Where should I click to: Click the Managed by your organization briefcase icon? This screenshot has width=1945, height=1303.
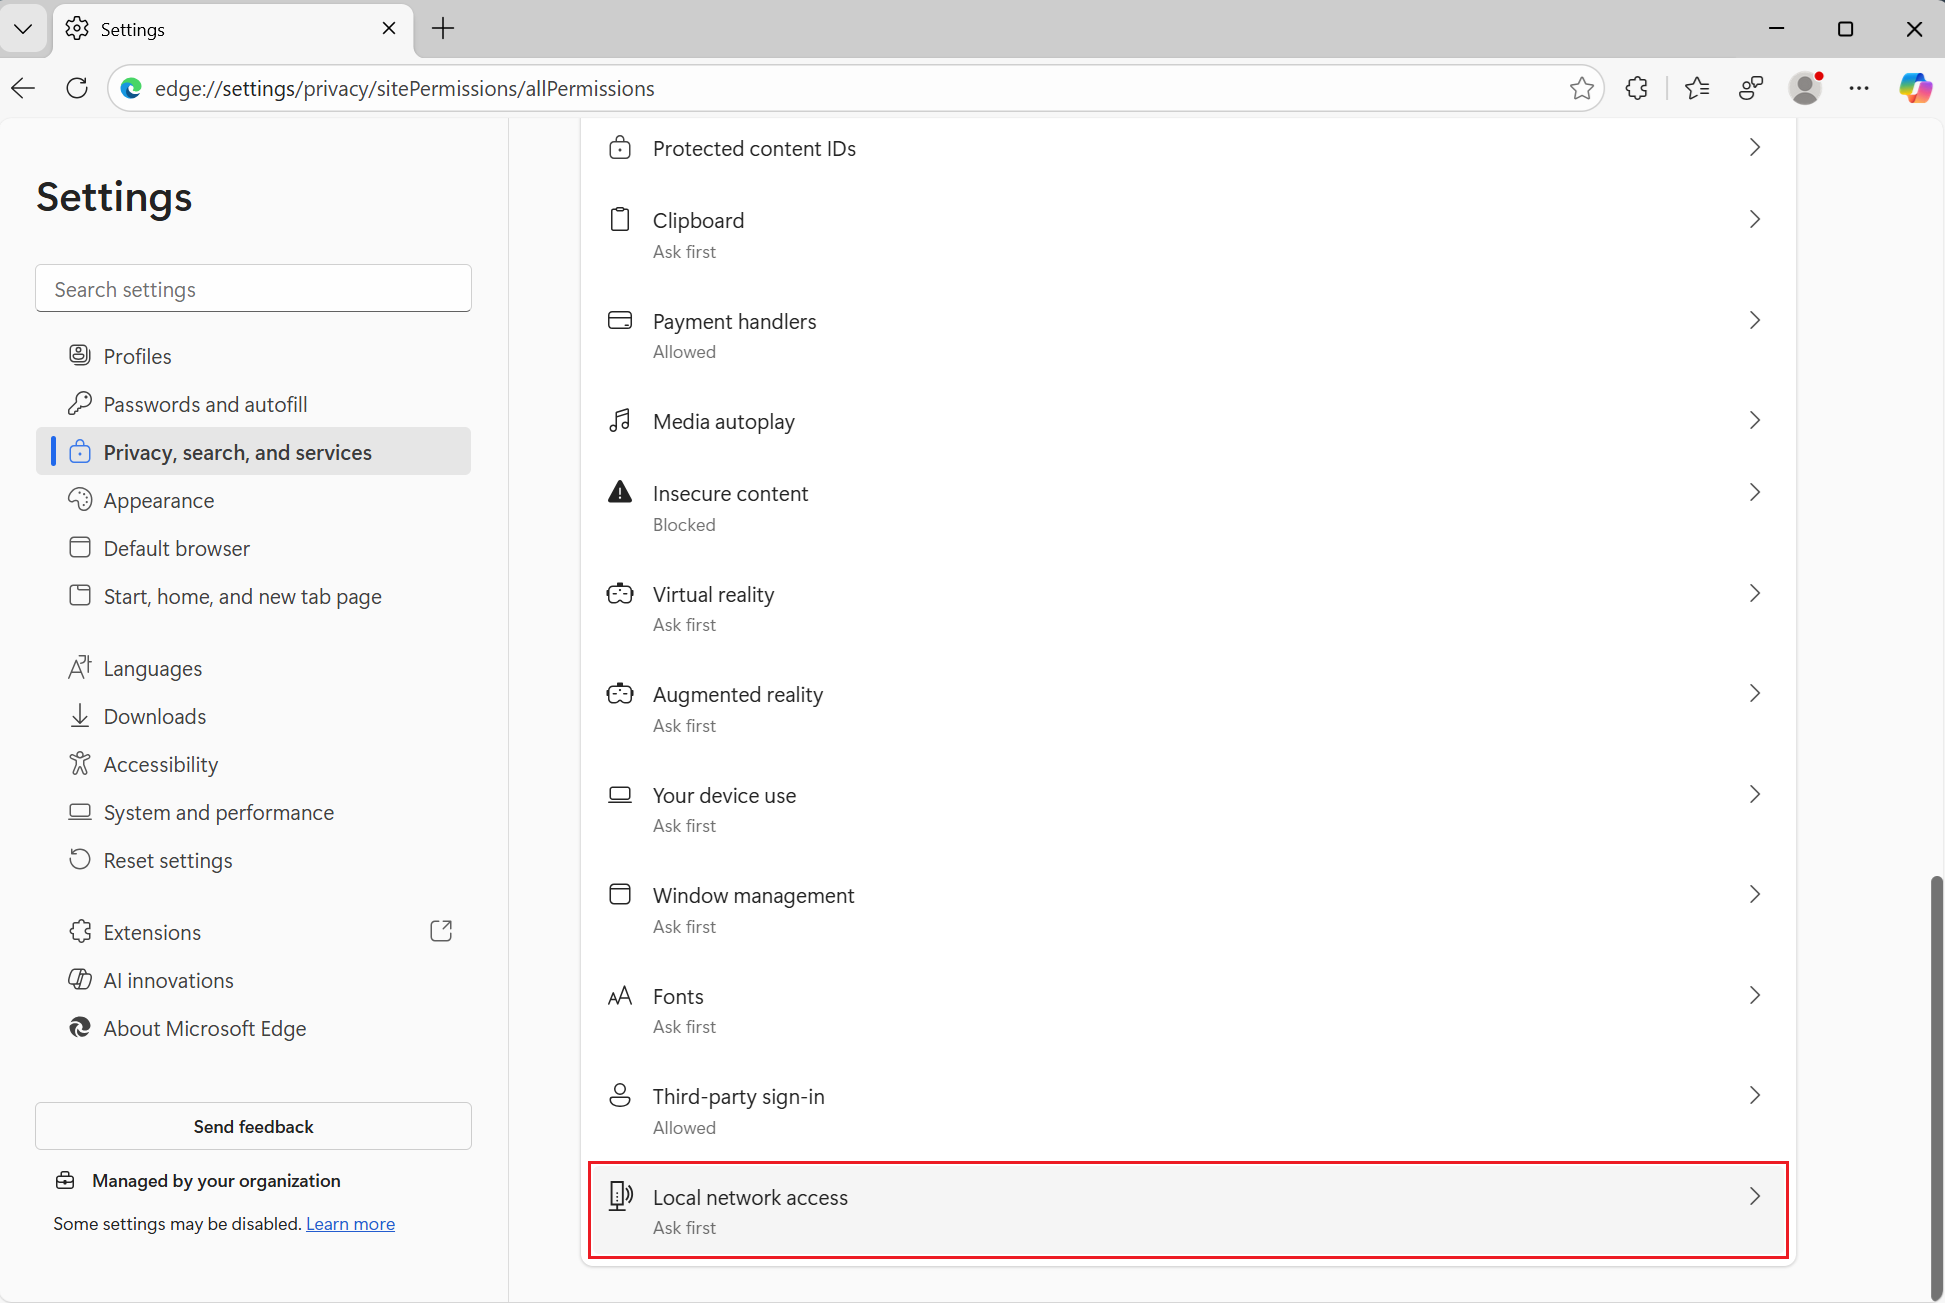pyautogui.click(x=65, y=1181)
